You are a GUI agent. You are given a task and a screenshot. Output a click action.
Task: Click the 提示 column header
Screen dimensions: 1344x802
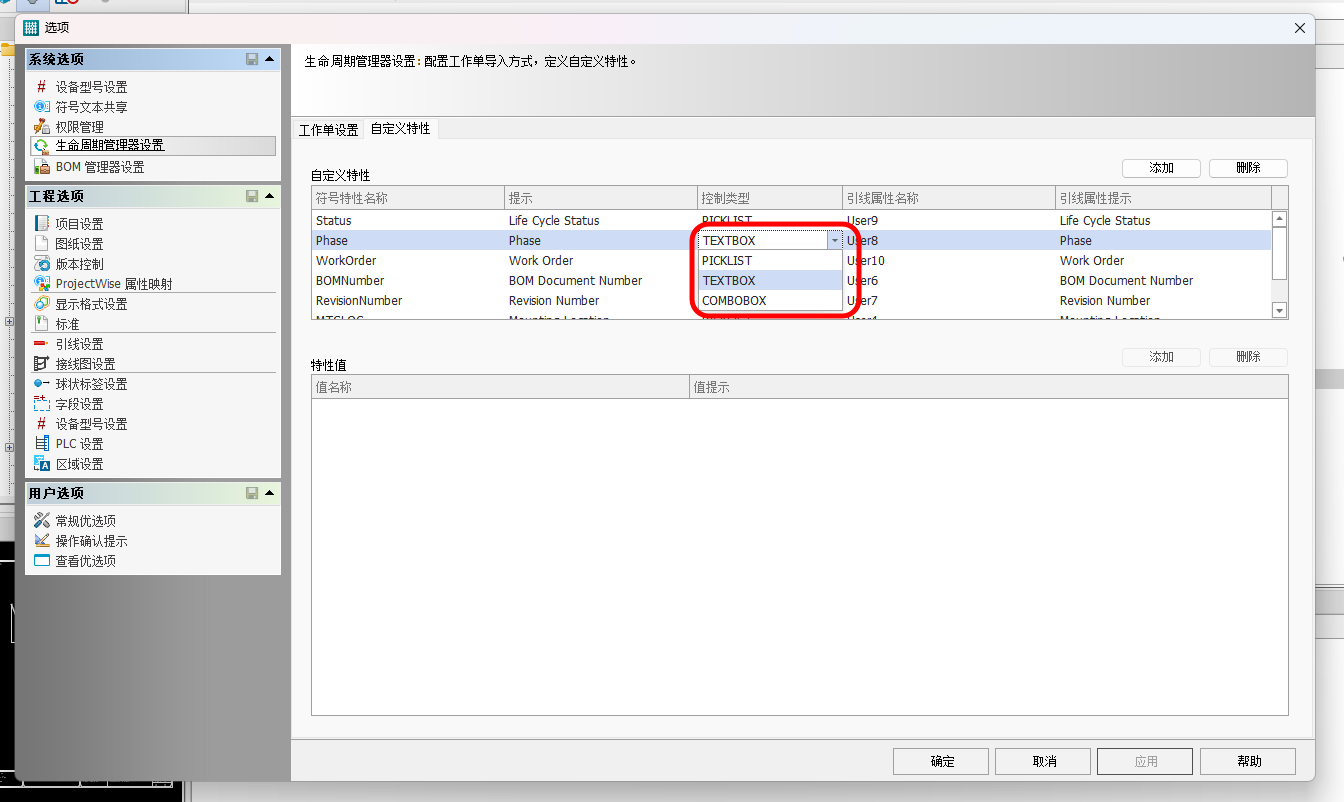pyautogui.click(x=601, y=198)
